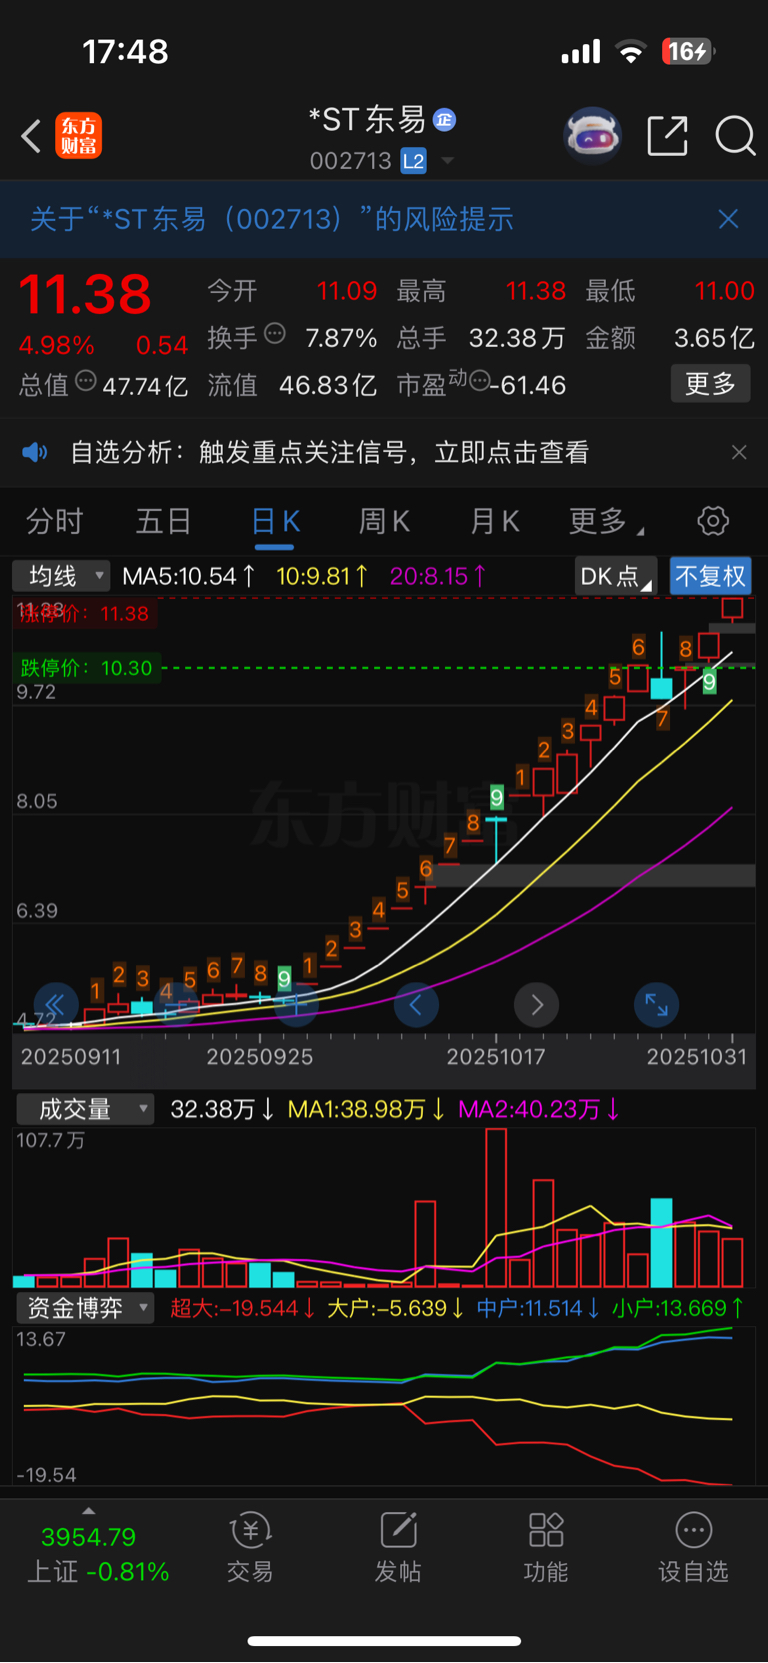Tap the speaker announcement icon
Image resolution: width=768 pixels, height=1663 pixels.
coord(35,453)
